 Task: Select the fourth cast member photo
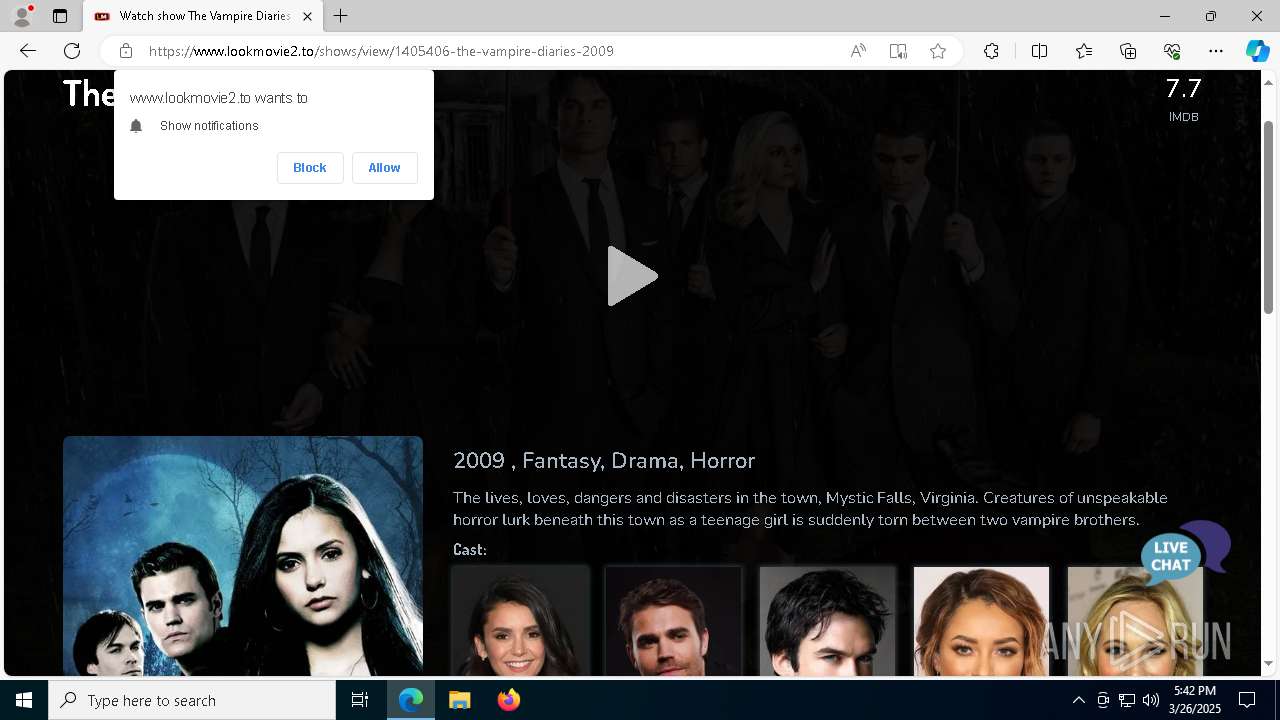point(981,621)
